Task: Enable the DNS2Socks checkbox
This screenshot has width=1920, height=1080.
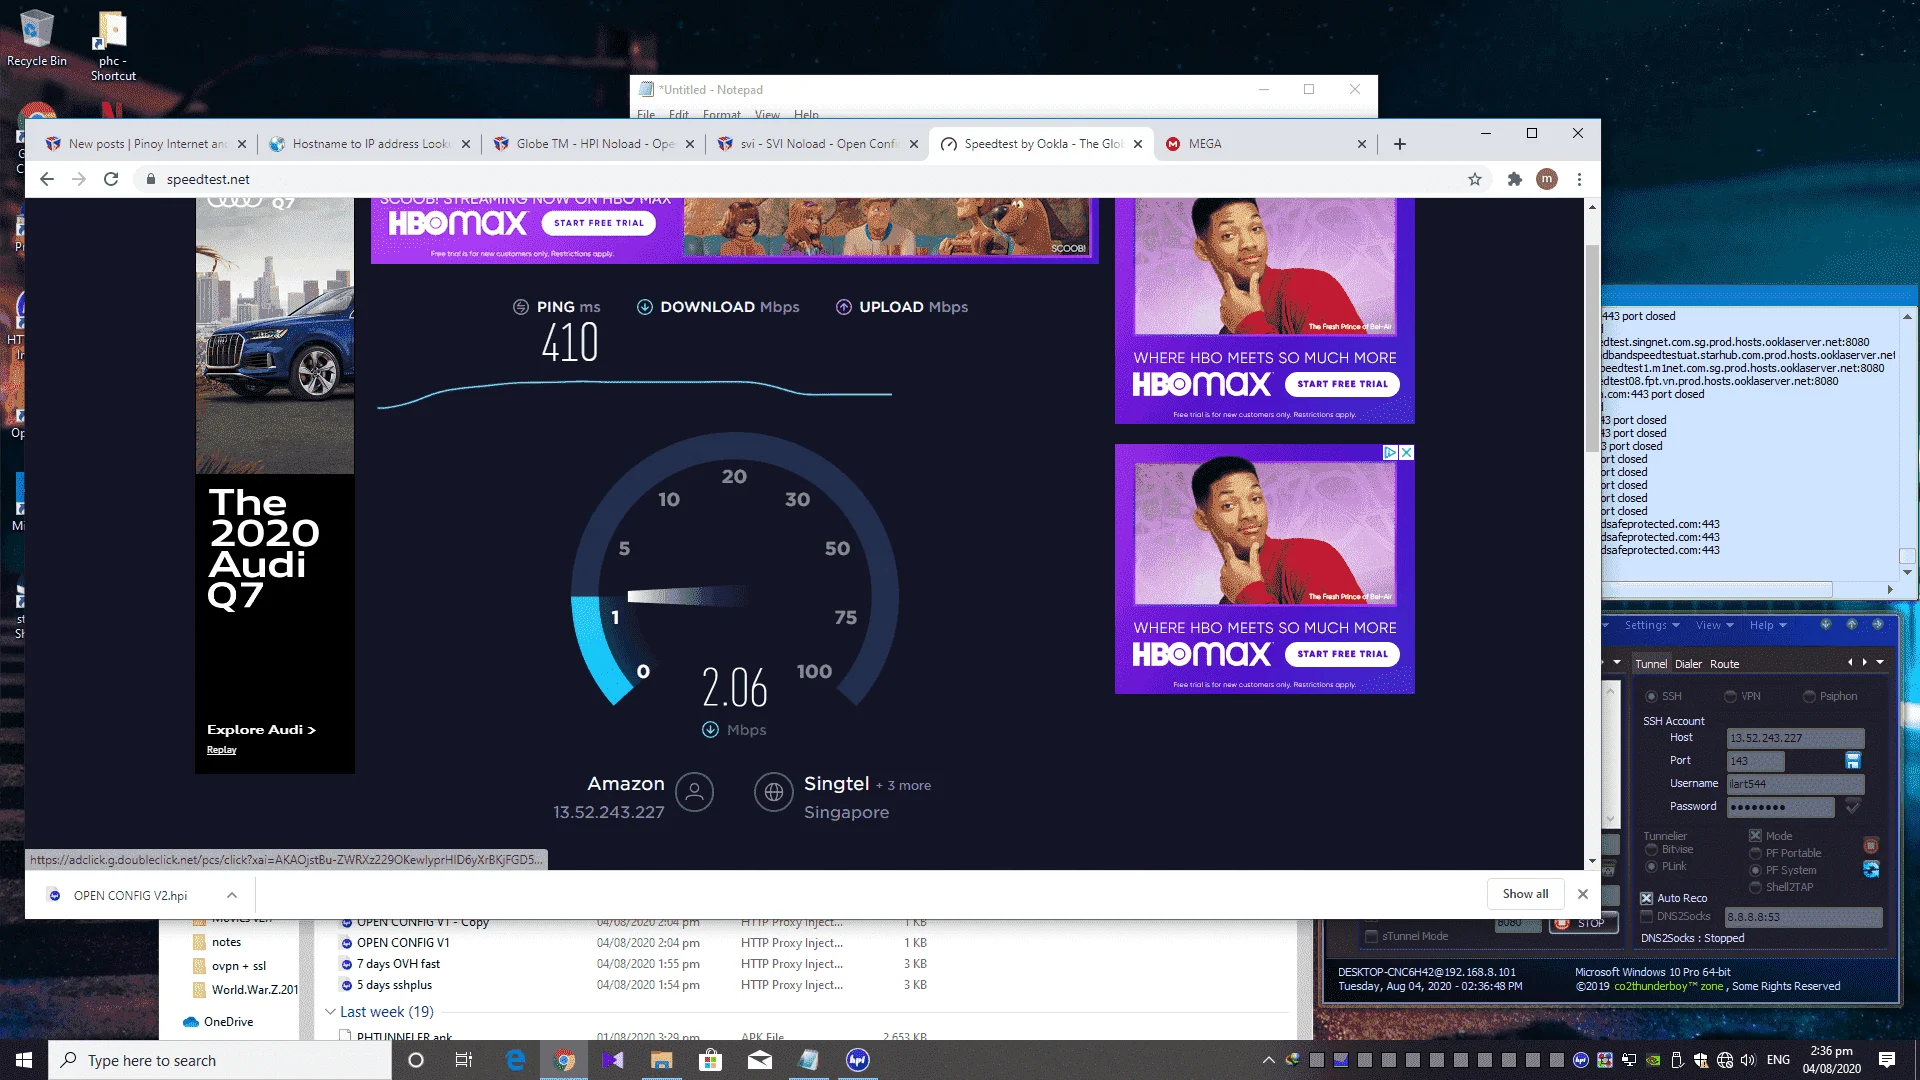Action: pos(1646,917)
